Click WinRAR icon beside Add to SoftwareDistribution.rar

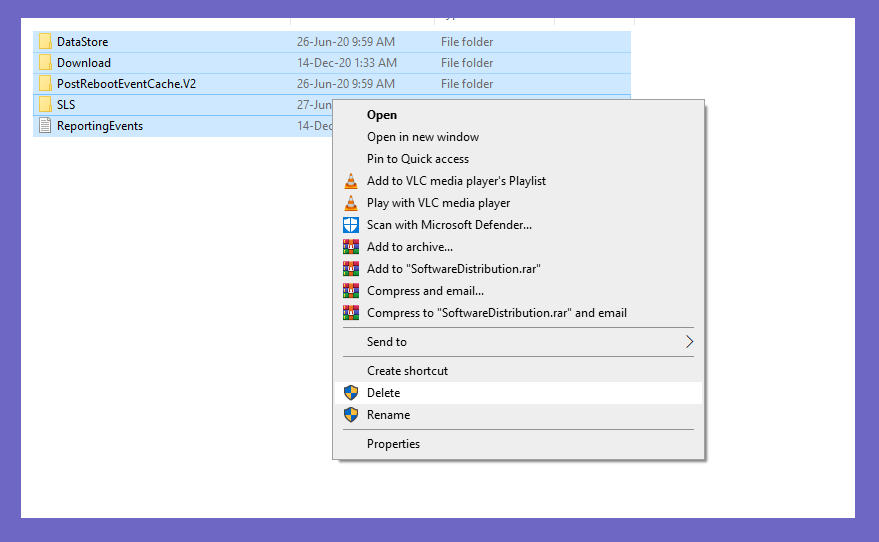click(351, 268)
